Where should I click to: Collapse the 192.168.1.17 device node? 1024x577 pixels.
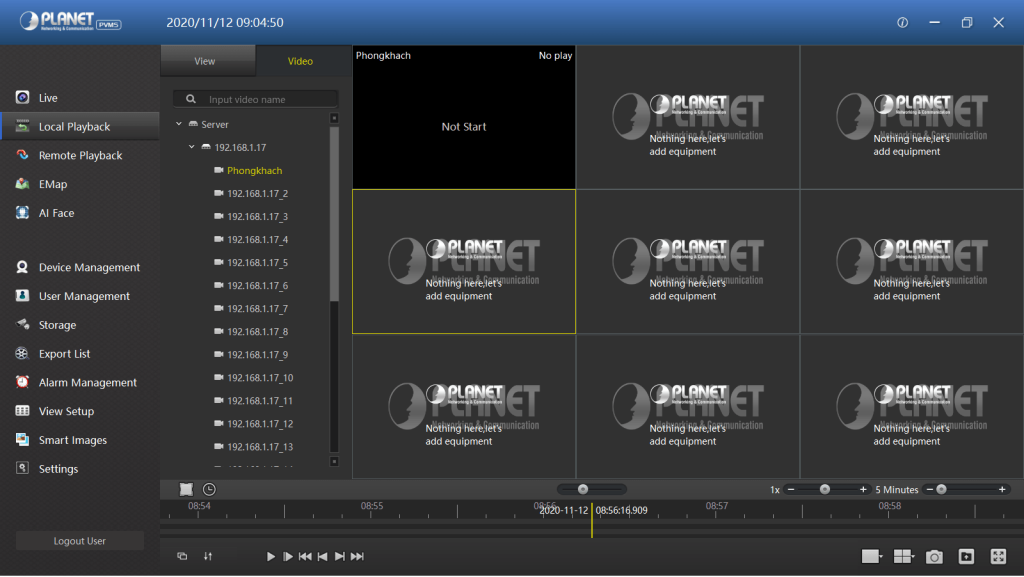tap(191, 148)
